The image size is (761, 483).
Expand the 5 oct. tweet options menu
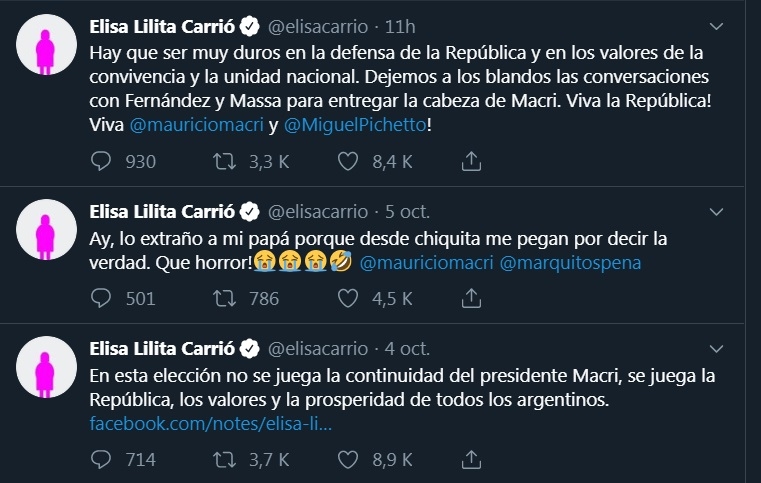pos(716,212)
